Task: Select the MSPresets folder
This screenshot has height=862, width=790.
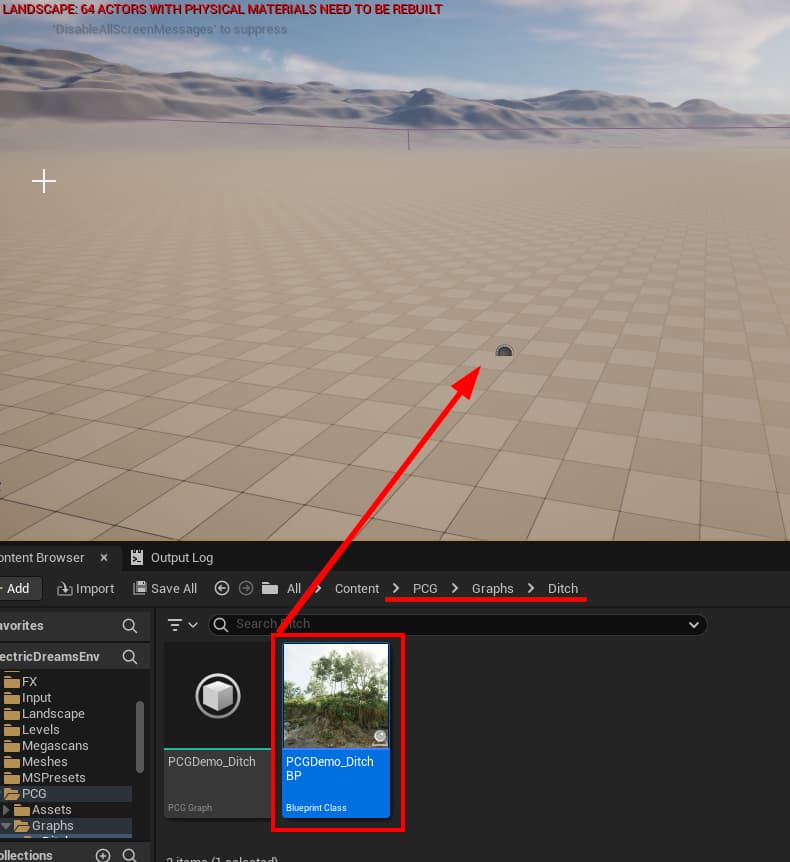Action: coord(53,777)
